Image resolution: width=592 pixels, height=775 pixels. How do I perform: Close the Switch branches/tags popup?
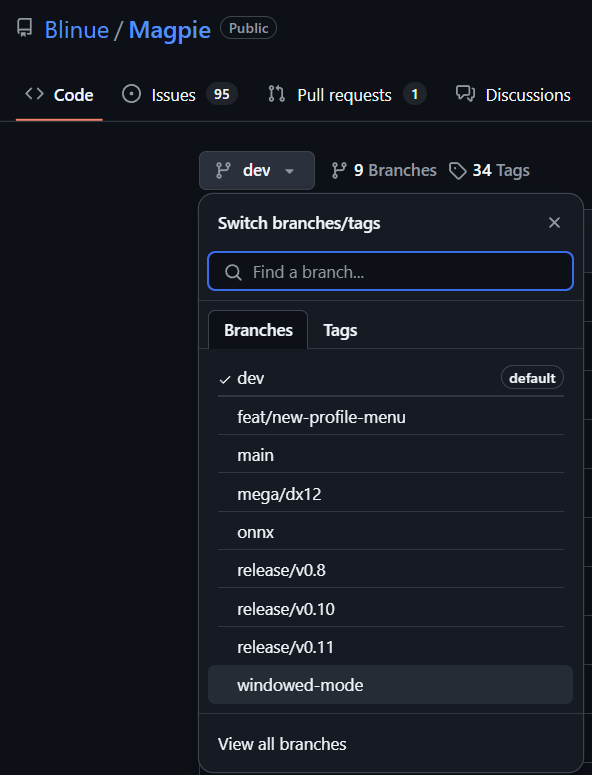coord(554,222)
